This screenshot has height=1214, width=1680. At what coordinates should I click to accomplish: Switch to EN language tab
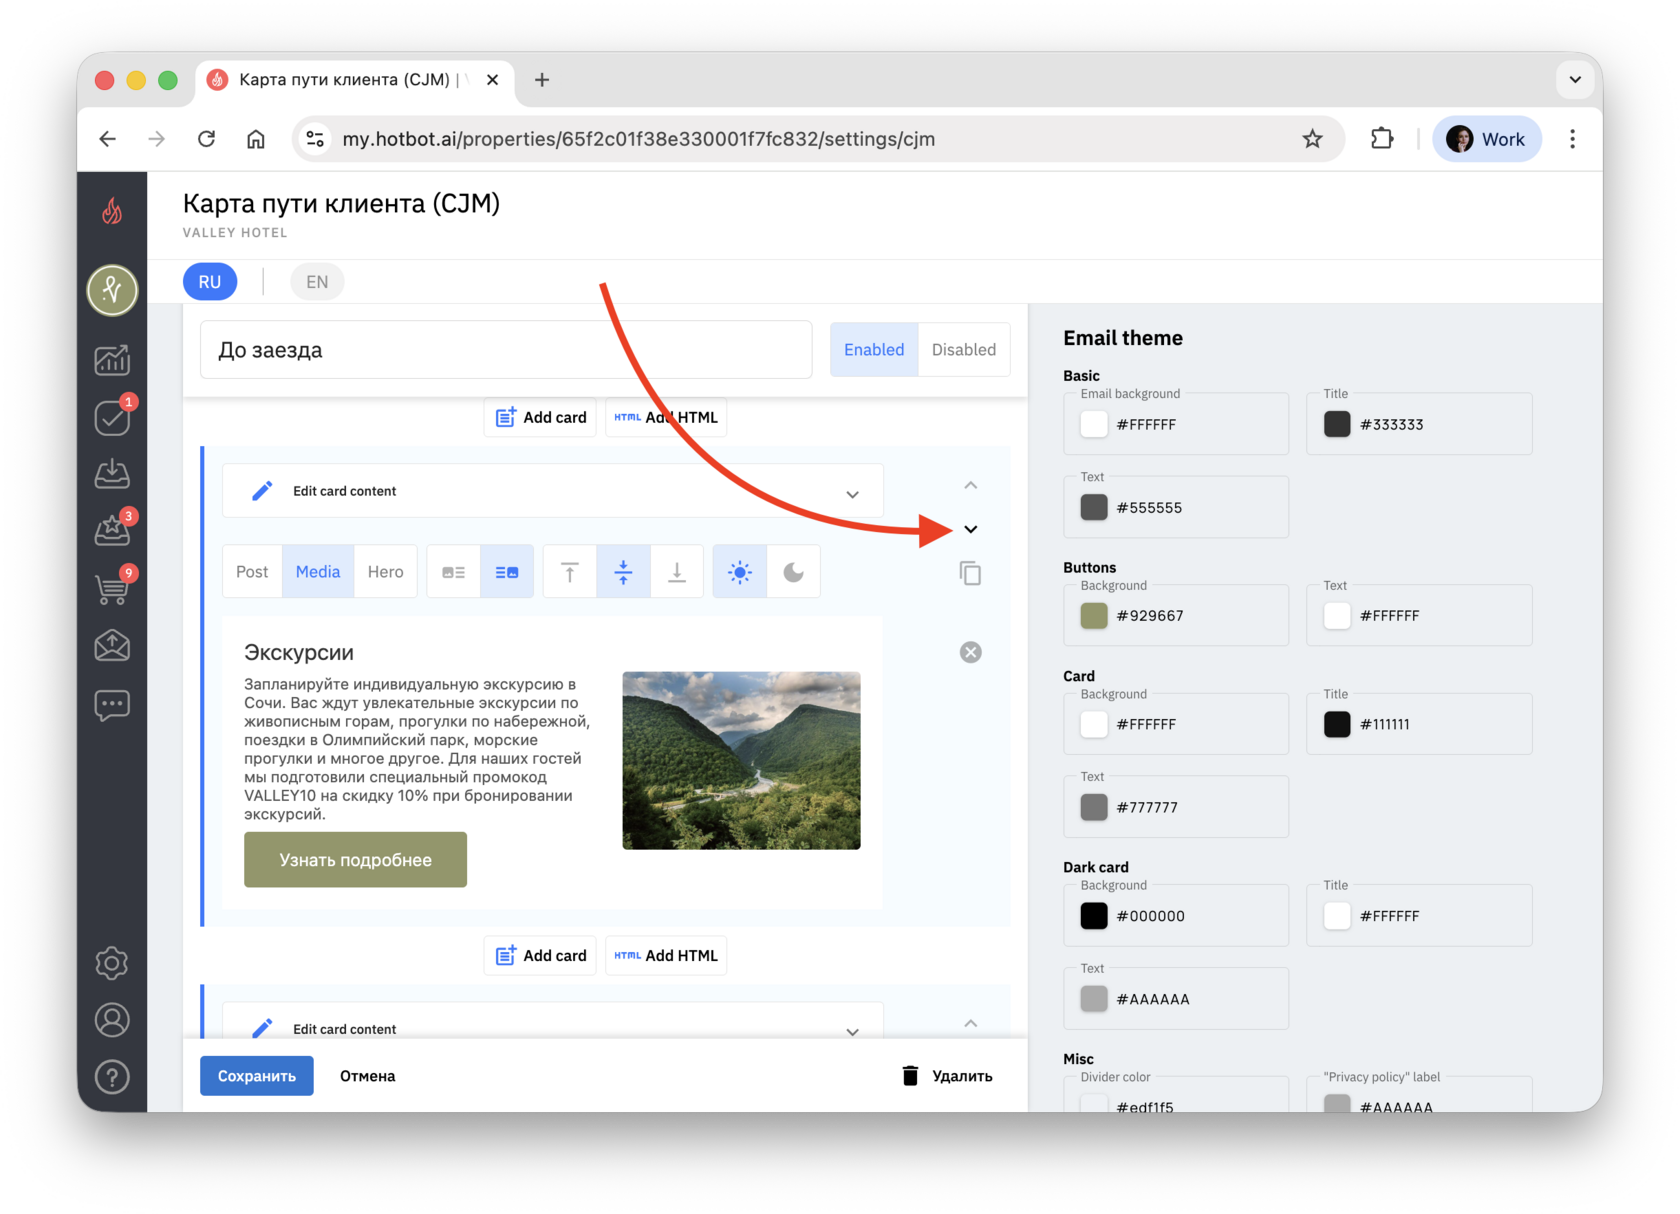point(317,282)
